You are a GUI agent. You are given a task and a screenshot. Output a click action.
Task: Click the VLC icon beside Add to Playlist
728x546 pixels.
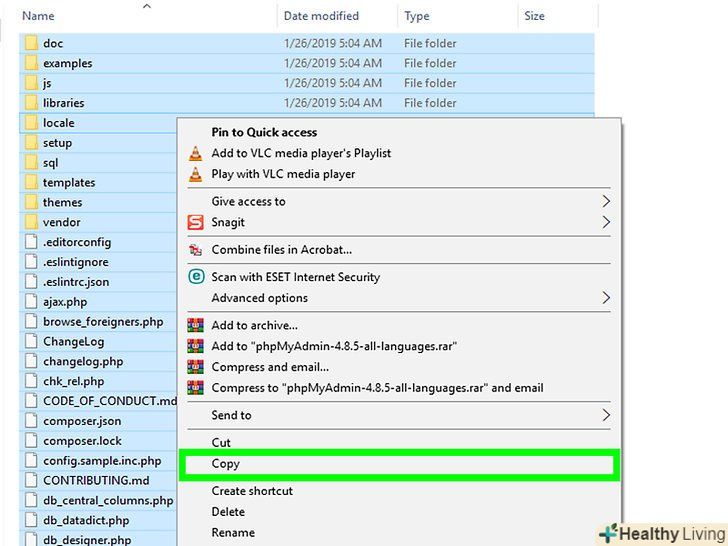[195, 153]
